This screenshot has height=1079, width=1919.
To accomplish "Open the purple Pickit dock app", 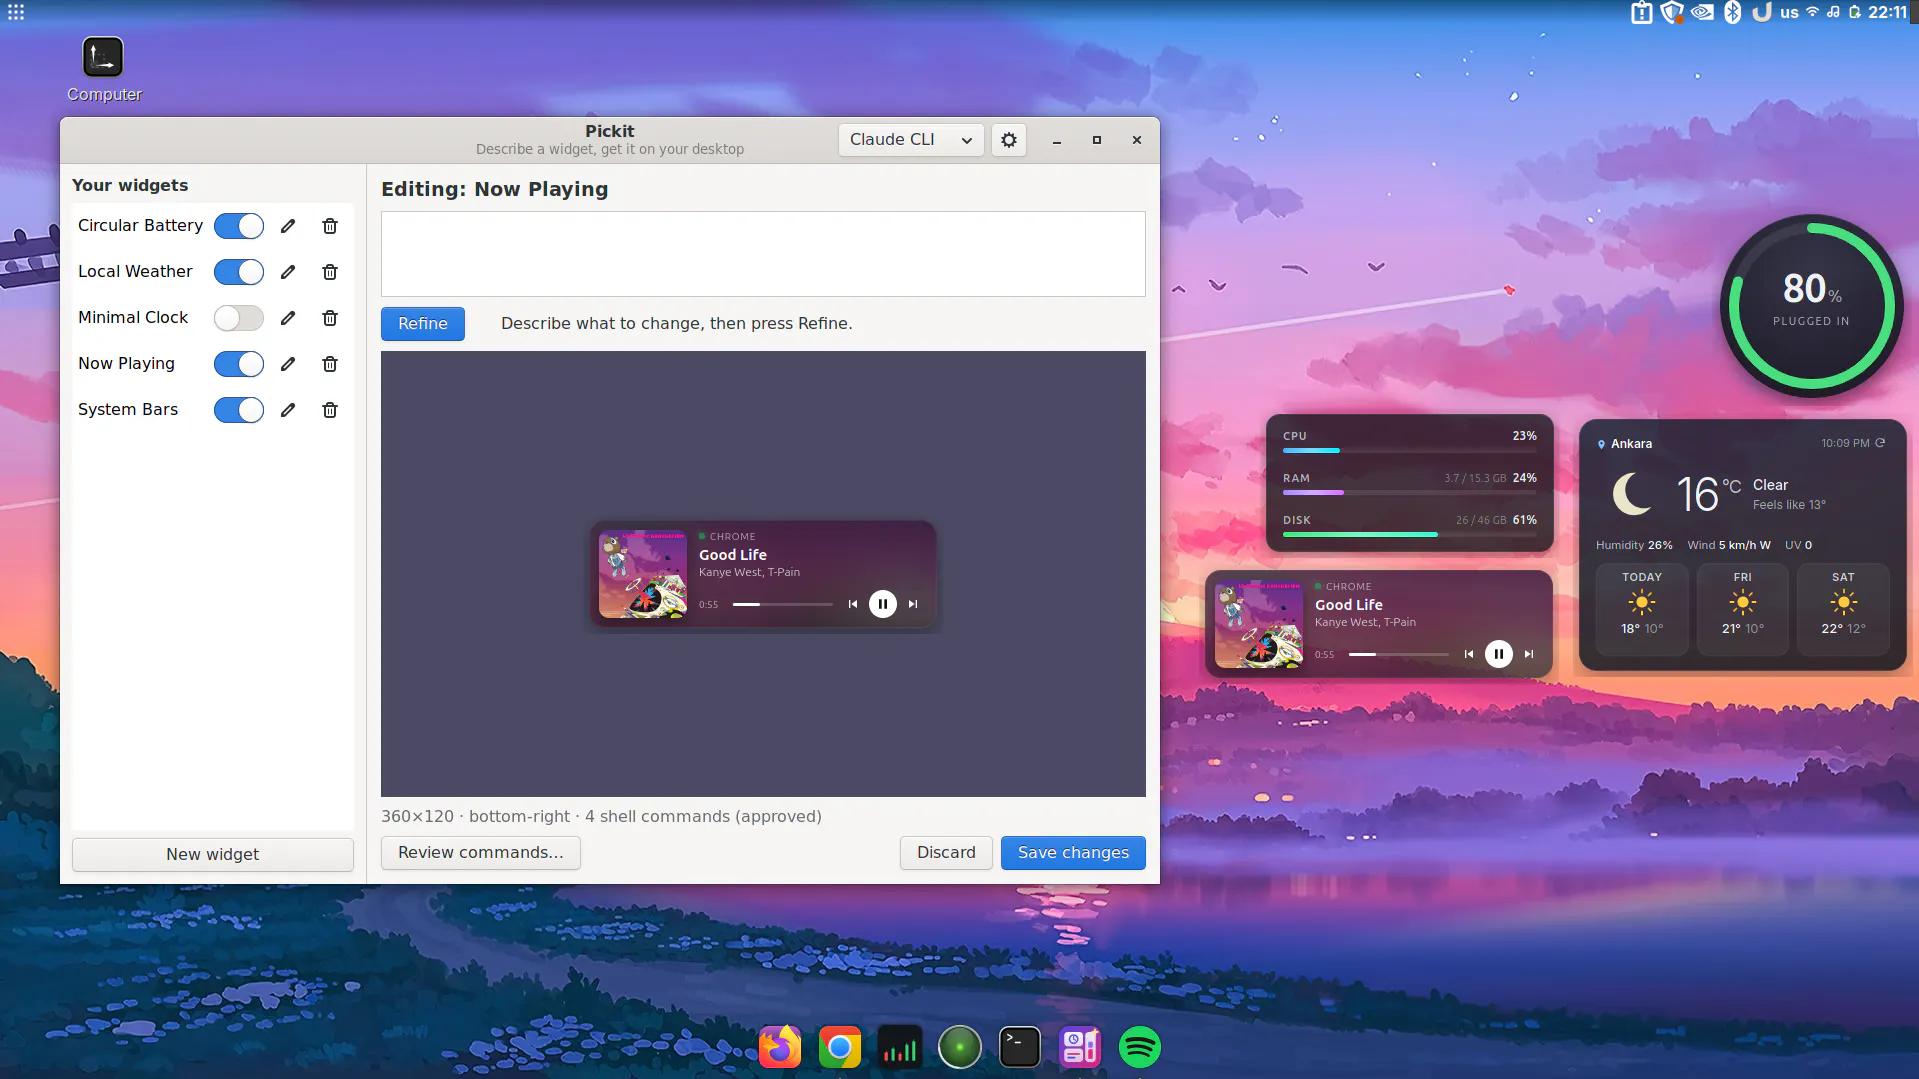I will pyautogui.click(x=1080, y=1047).
